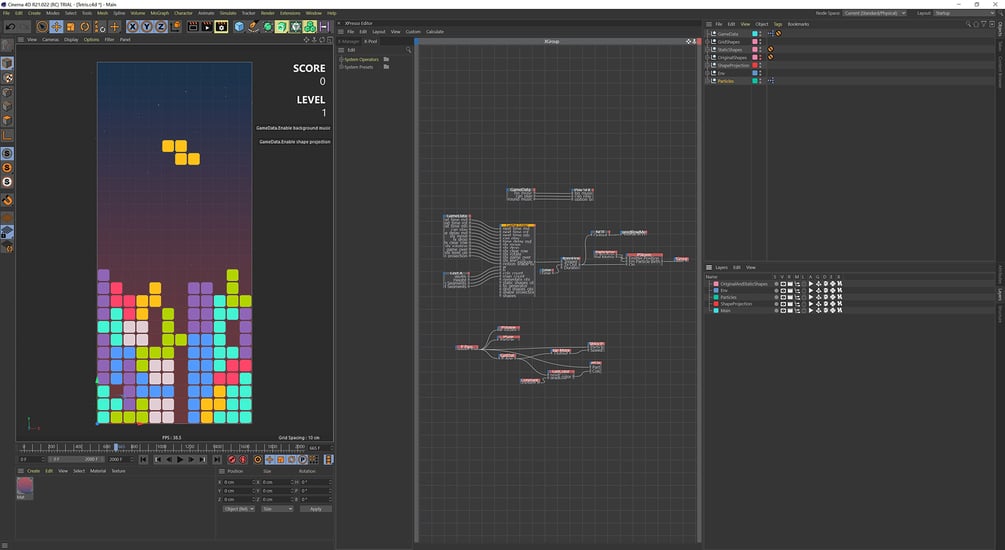Activate the Scale tool
Image resolution: width=1005 pixels, height=550 pixels.
(x=71, y=27)
